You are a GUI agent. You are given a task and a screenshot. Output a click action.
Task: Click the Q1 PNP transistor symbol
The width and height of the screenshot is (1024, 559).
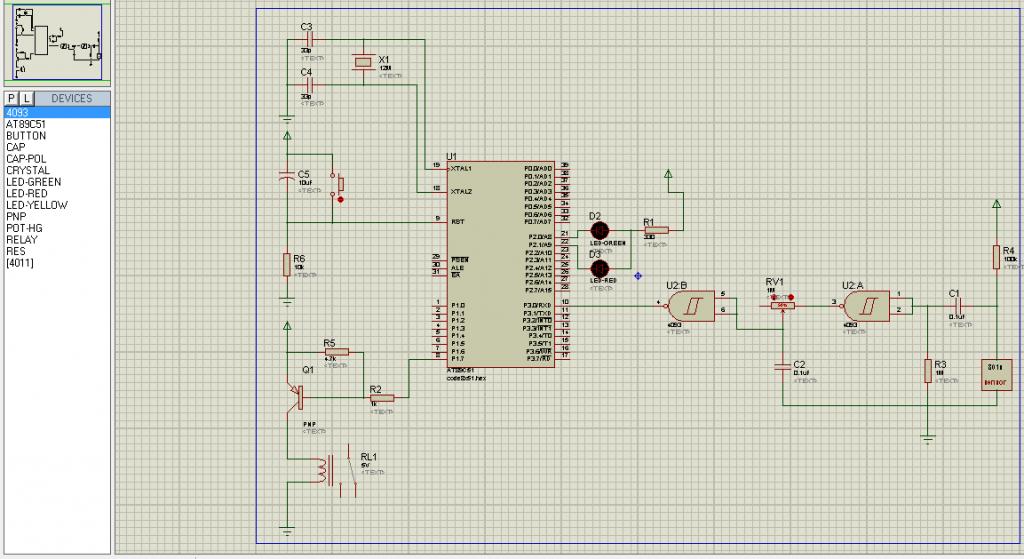pos(297,396)
